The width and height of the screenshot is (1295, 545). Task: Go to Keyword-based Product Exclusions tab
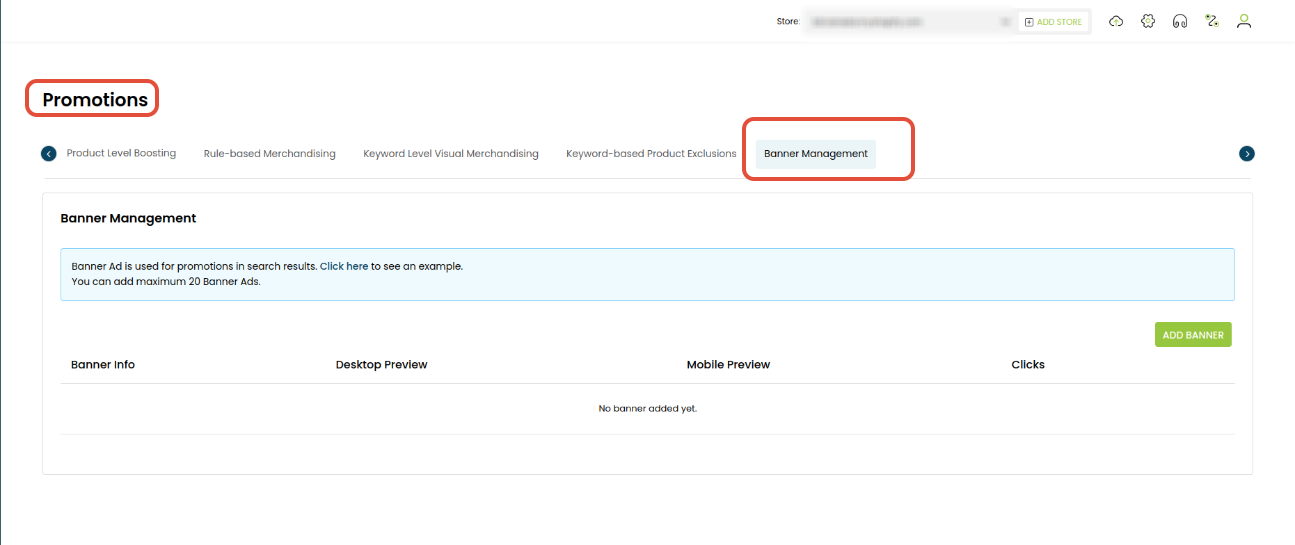(651, 154)
